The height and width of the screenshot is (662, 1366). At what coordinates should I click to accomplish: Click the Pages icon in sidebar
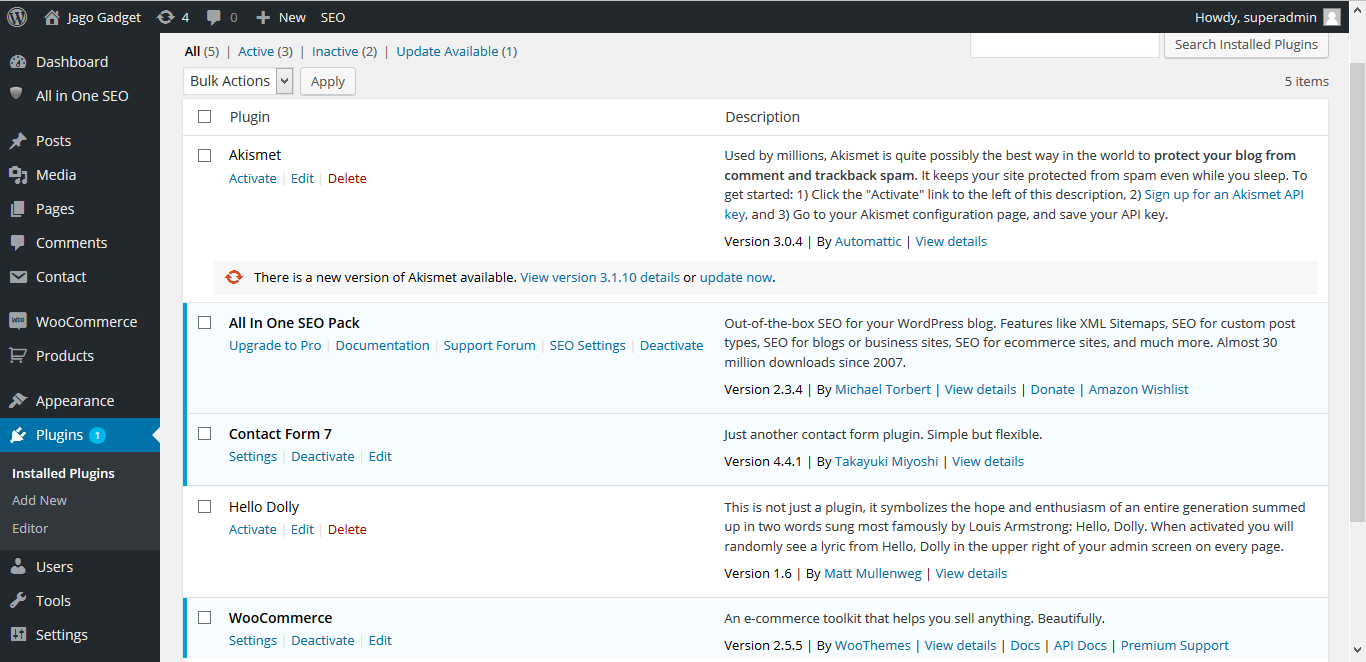pos(18,209)
